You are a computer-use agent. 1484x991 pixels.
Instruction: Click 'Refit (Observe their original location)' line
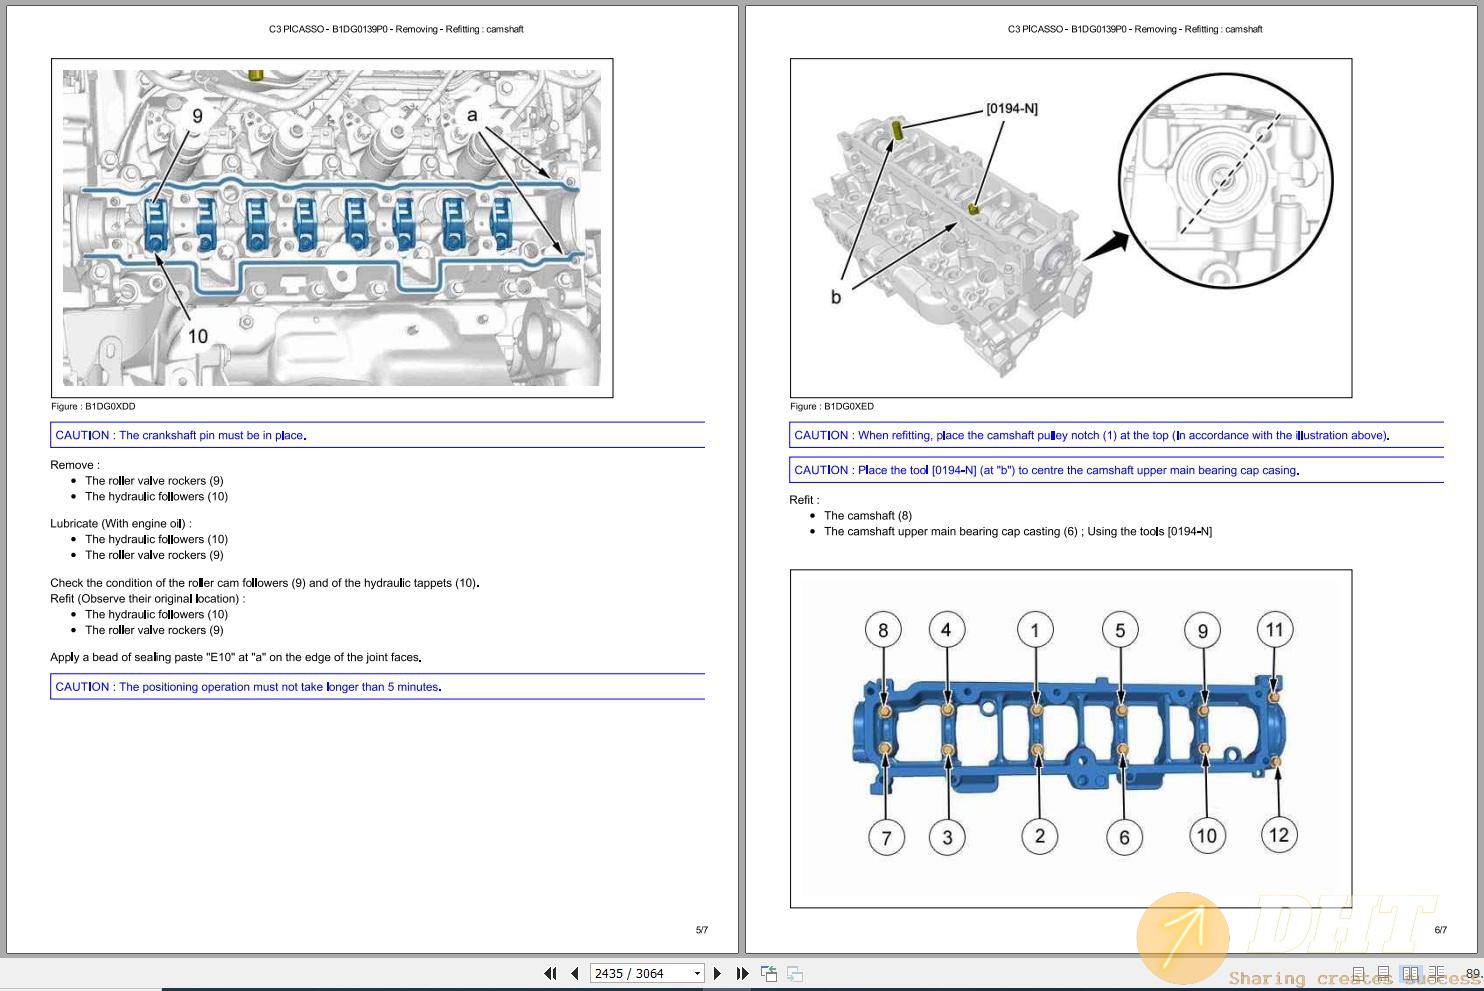pos(148,599)
